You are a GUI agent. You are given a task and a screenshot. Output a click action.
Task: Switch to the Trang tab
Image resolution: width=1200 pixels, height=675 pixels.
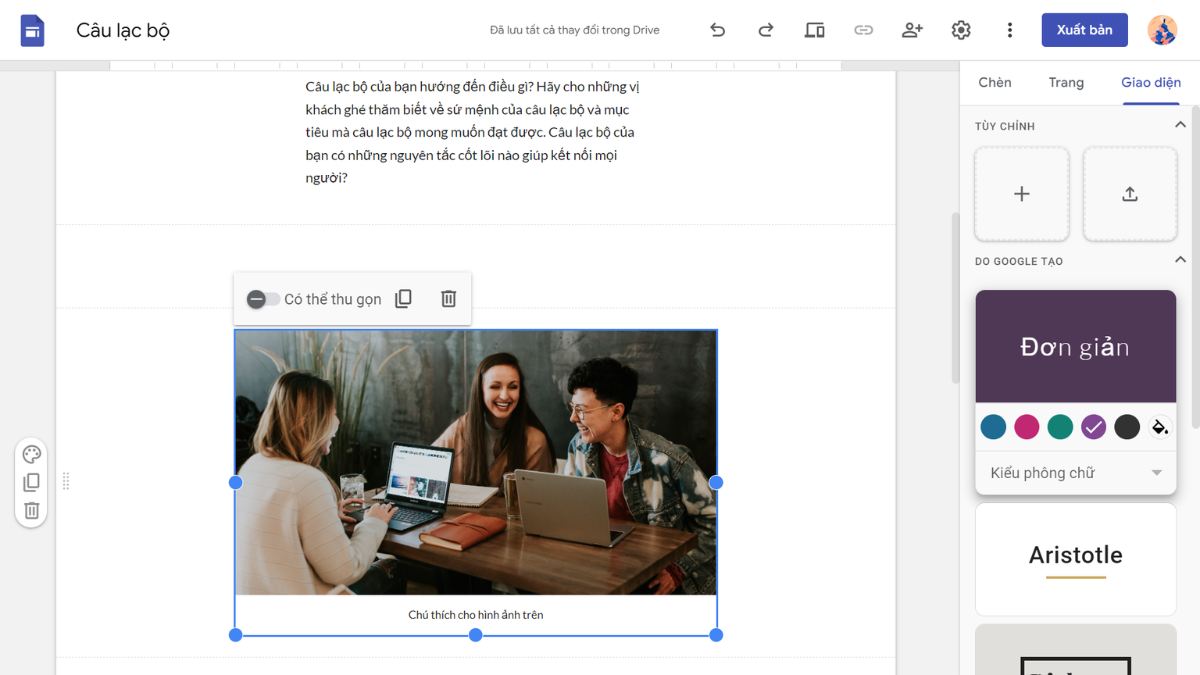click(1066, 83)
